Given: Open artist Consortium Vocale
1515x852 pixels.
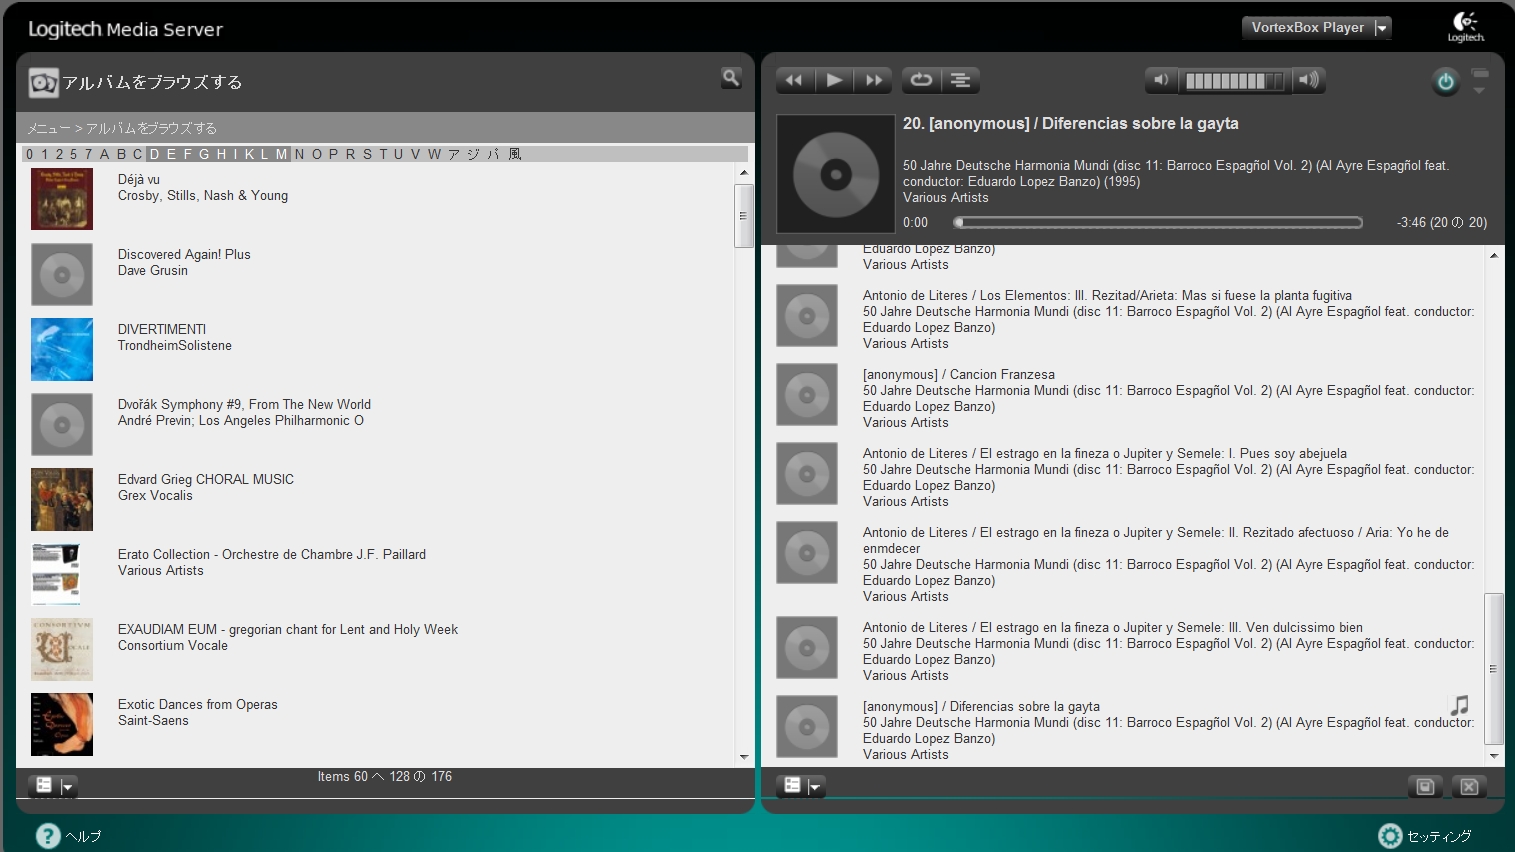Looking at the screenshot, I should pos(173,646).
